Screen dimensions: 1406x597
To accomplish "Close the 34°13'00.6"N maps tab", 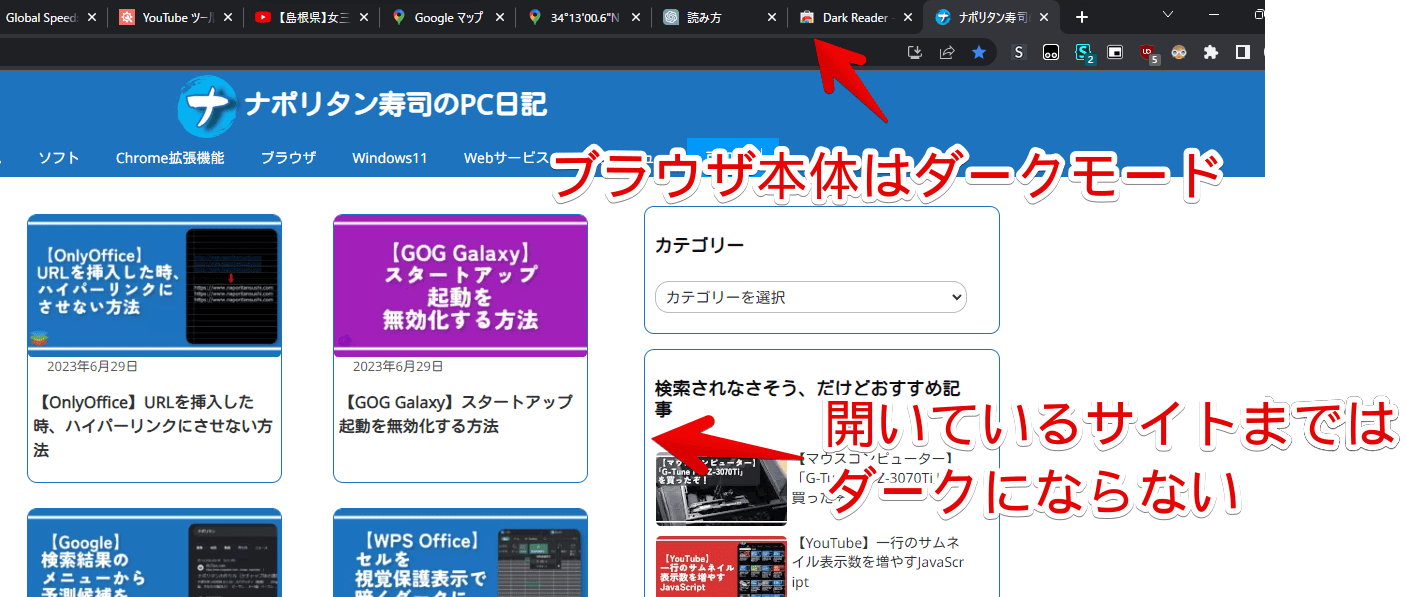I will tap(636, 18).
